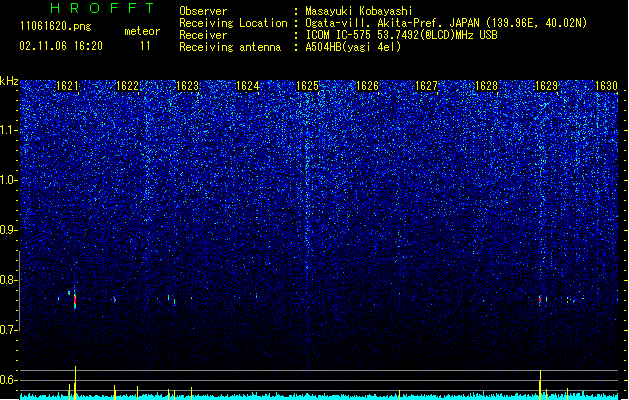629x400 pixels.
Task: Select observer name Masayuki Kobayashi
Action: [359, 11]
